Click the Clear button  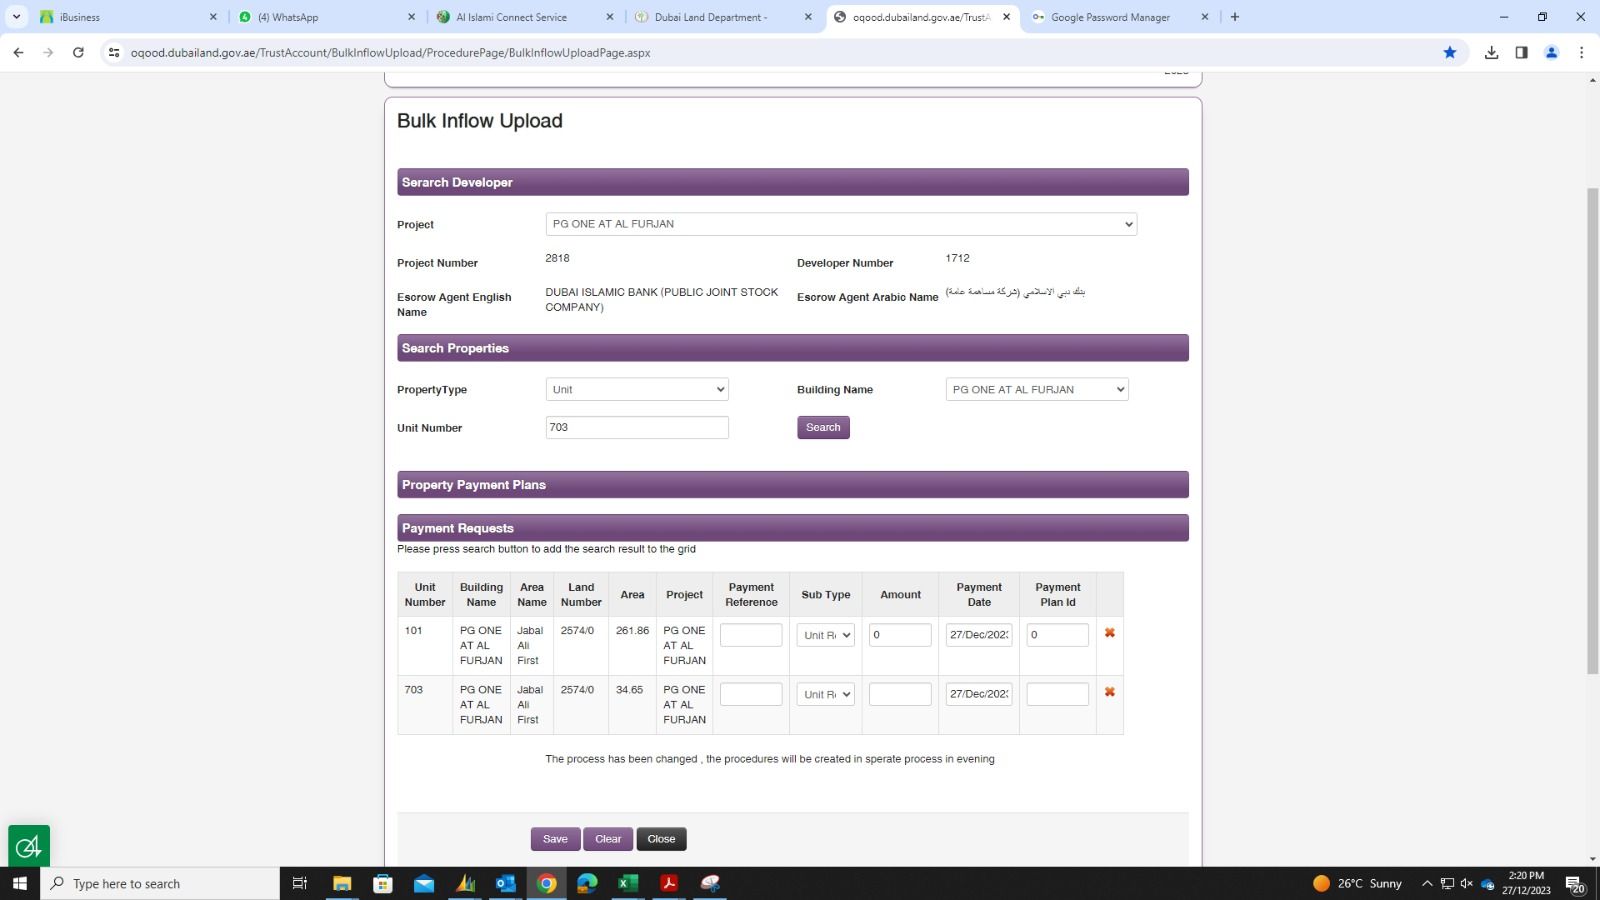608,839
